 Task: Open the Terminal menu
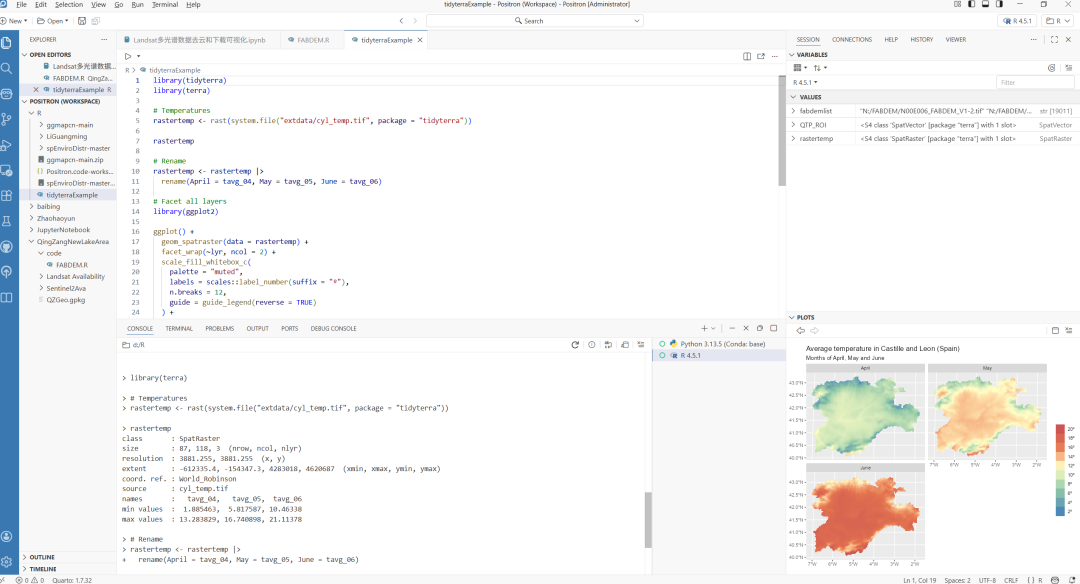(165, 4)
